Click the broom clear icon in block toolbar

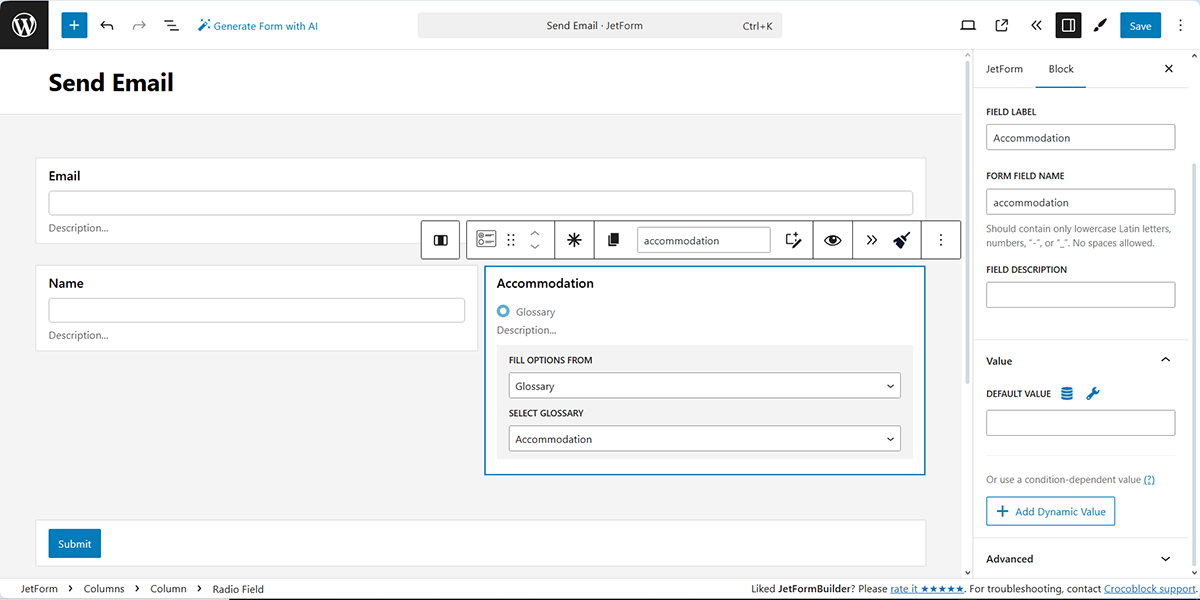[x=902, y=240]
